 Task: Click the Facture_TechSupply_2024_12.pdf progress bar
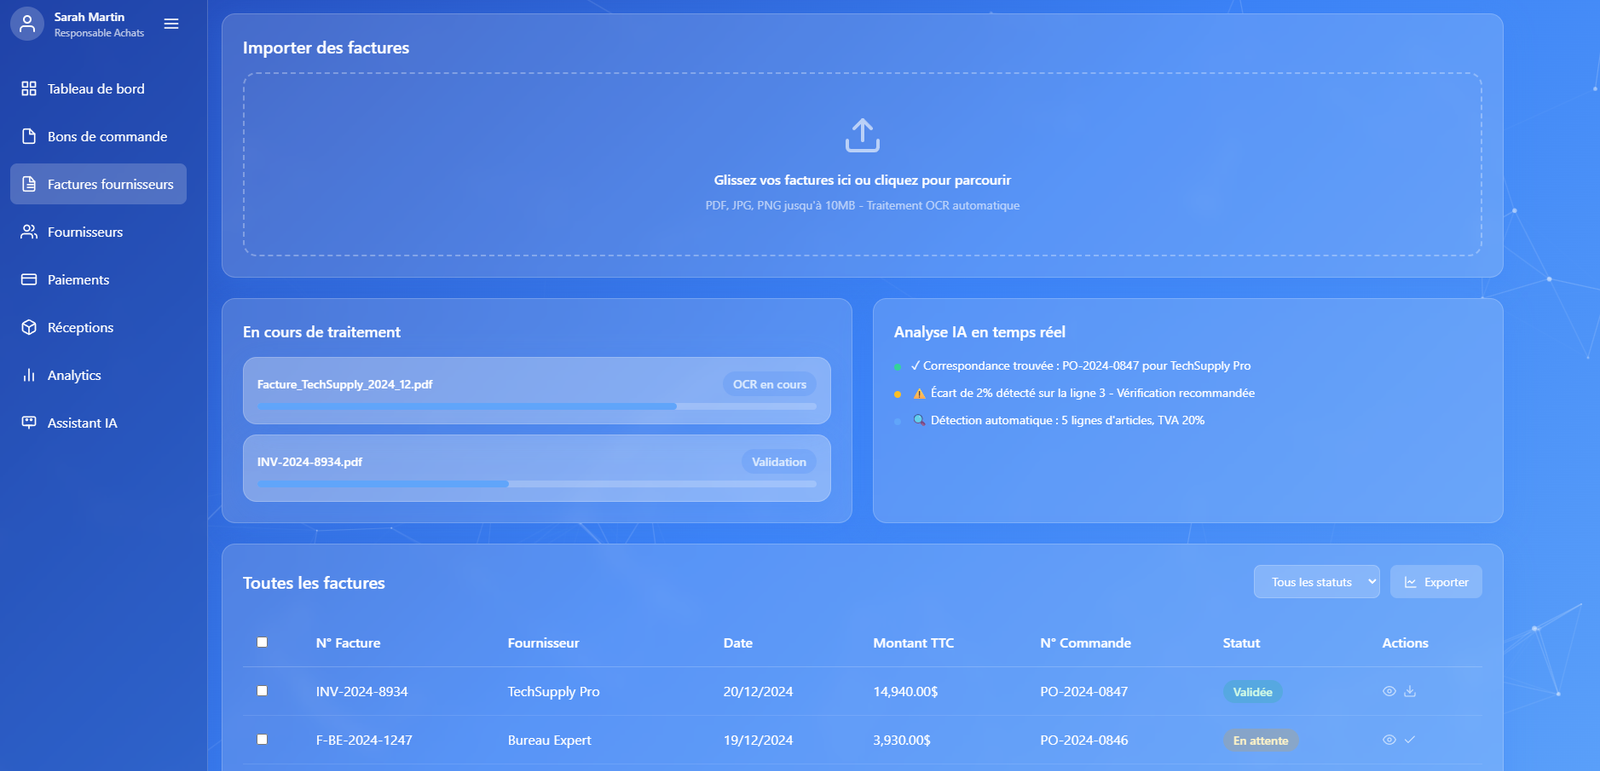[x=537, y=406]
